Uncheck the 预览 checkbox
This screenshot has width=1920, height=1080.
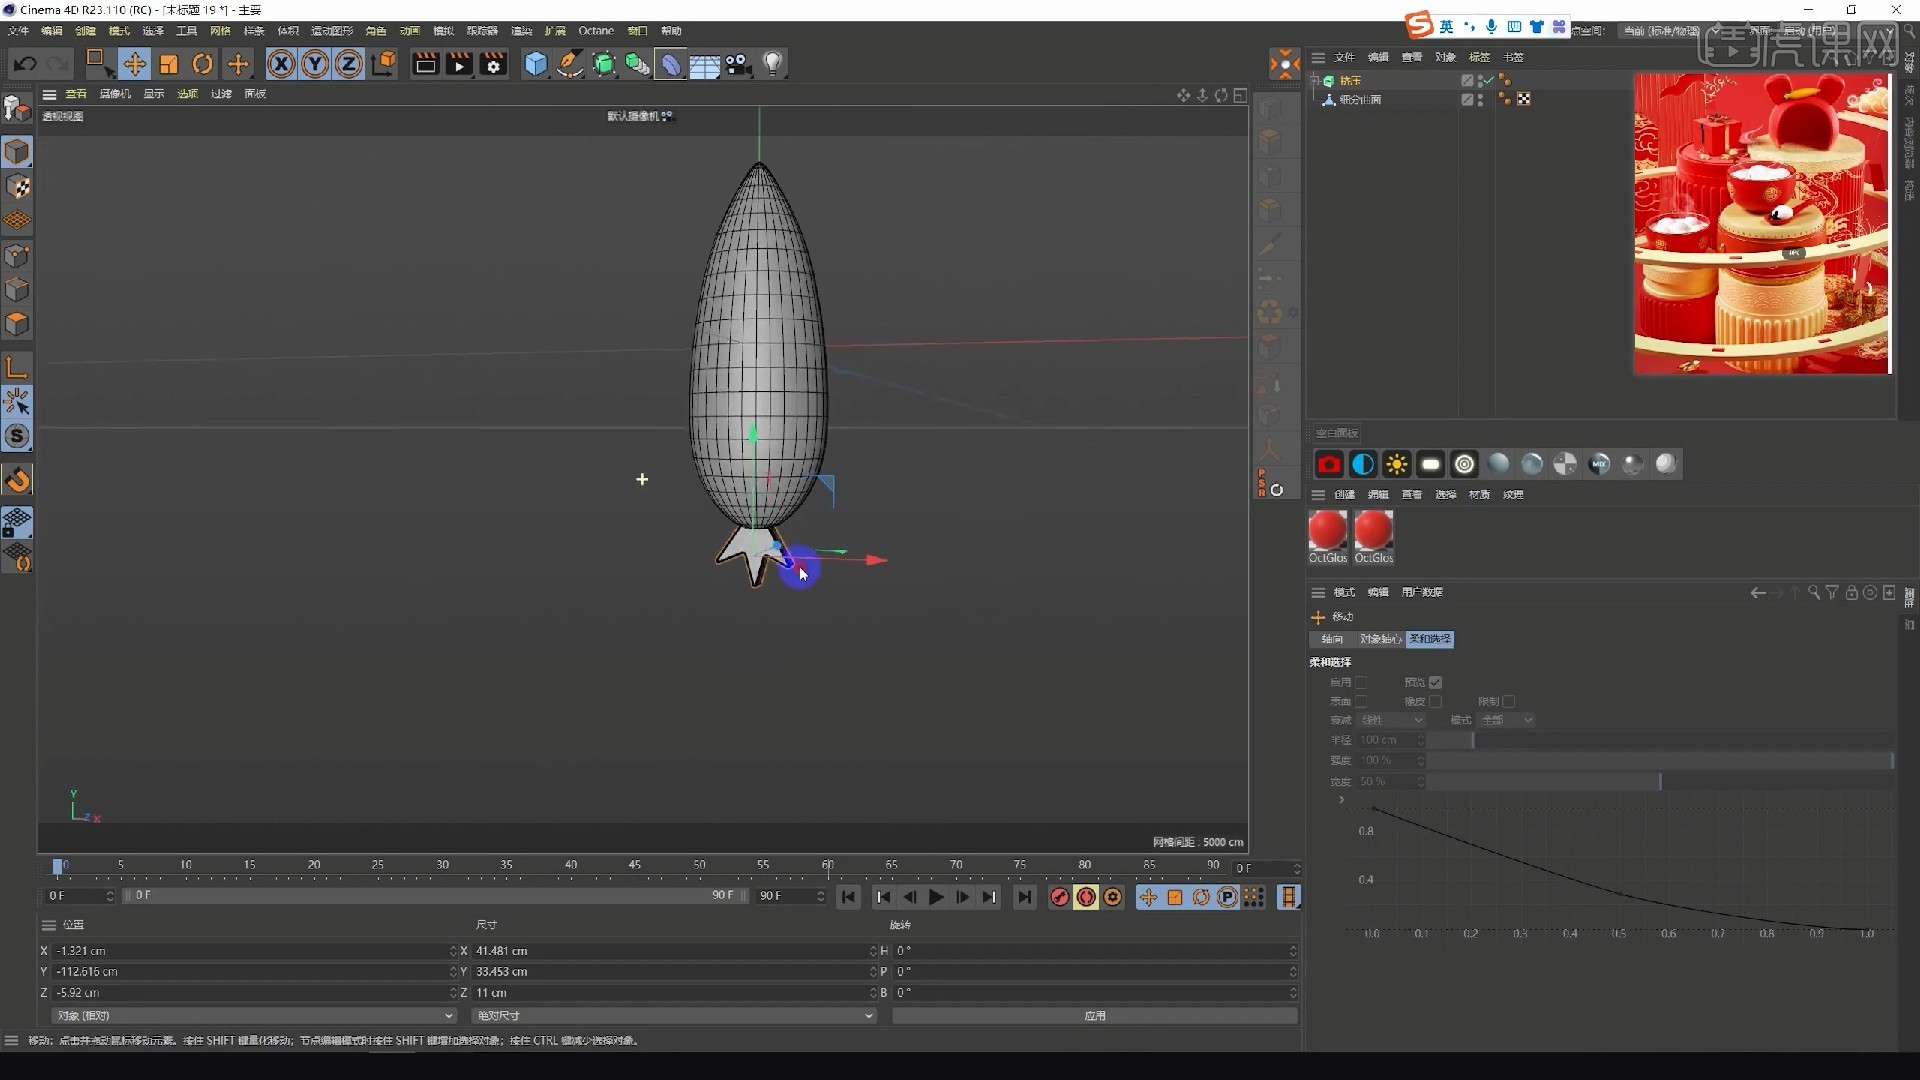(x=1435, y=682)
